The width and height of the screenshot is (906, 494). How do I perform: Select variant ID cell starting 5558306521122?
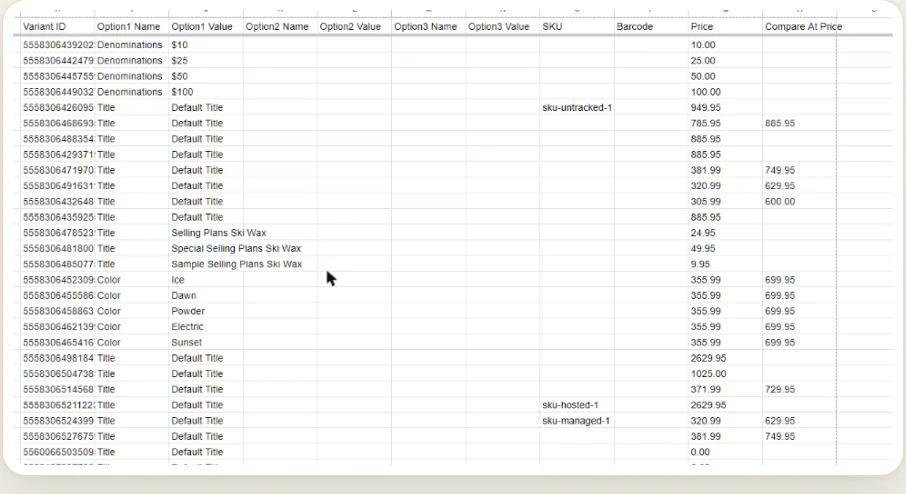pyautogui.click(x=57, y=405)
